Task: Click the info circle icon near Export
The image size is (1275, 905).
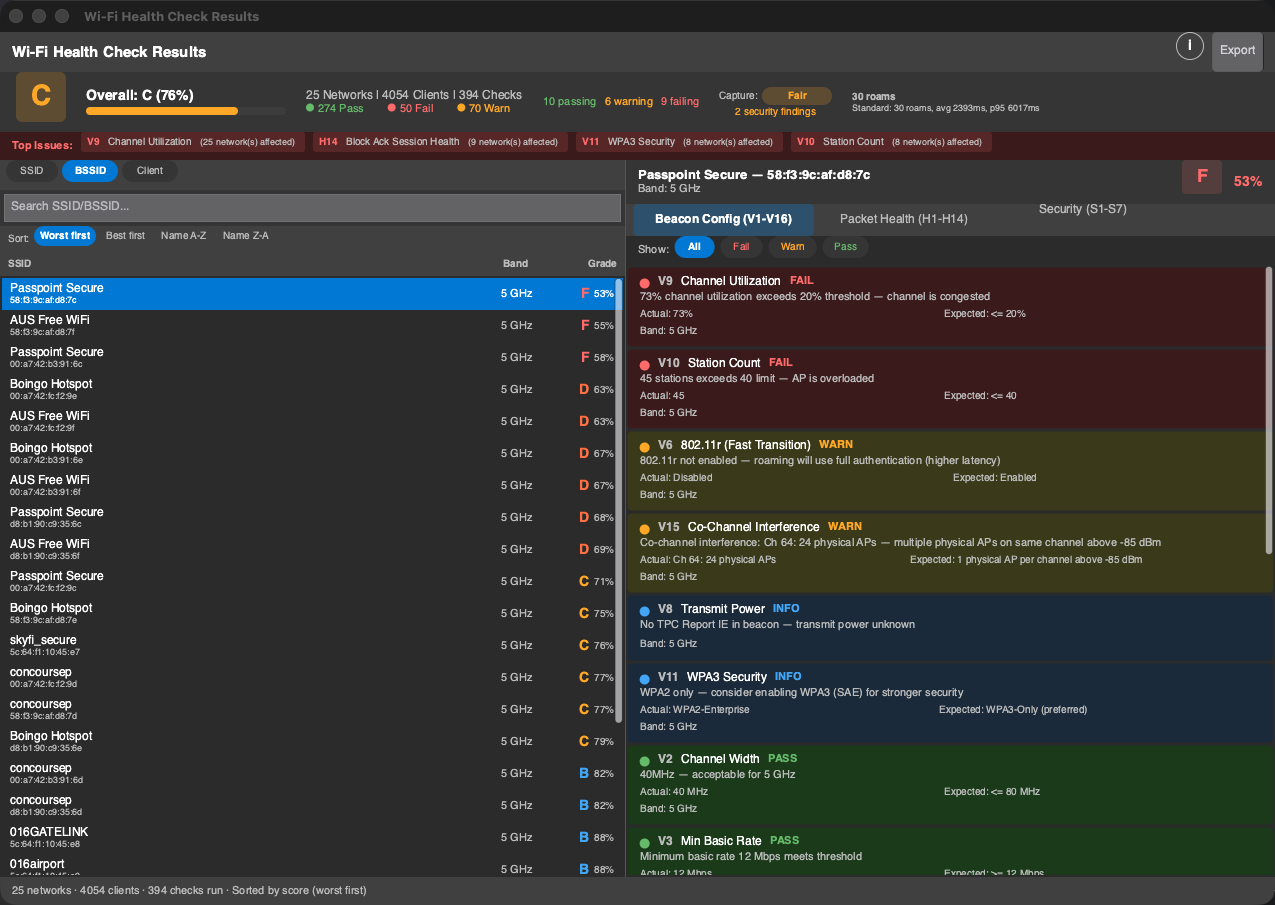Action: coord(1189,46)
